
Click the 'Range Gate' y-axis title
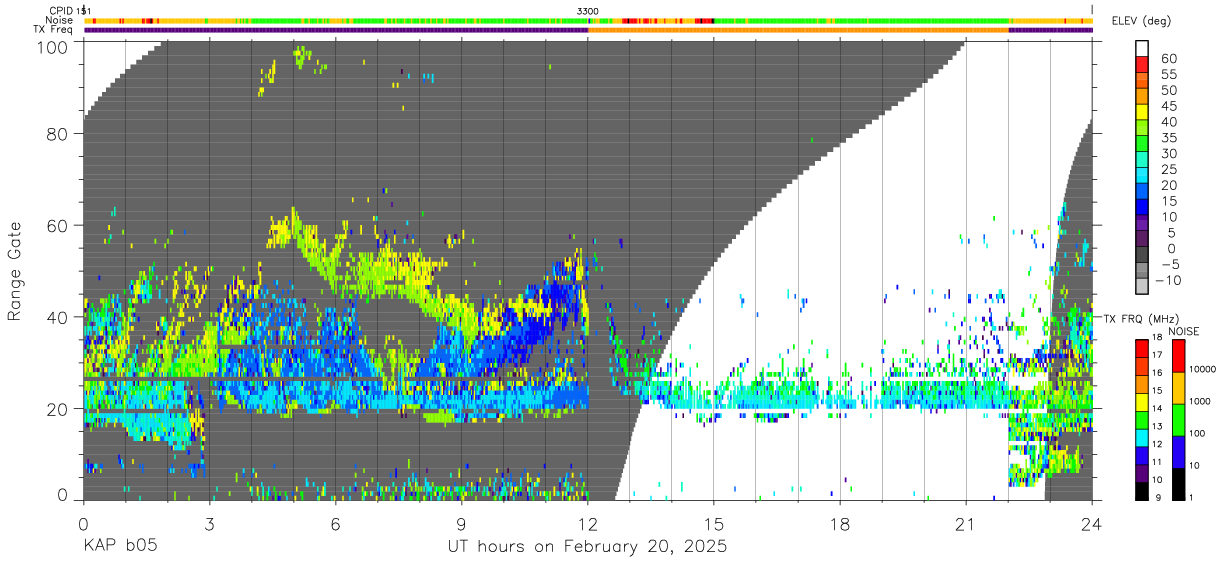(x=16, y=271)
